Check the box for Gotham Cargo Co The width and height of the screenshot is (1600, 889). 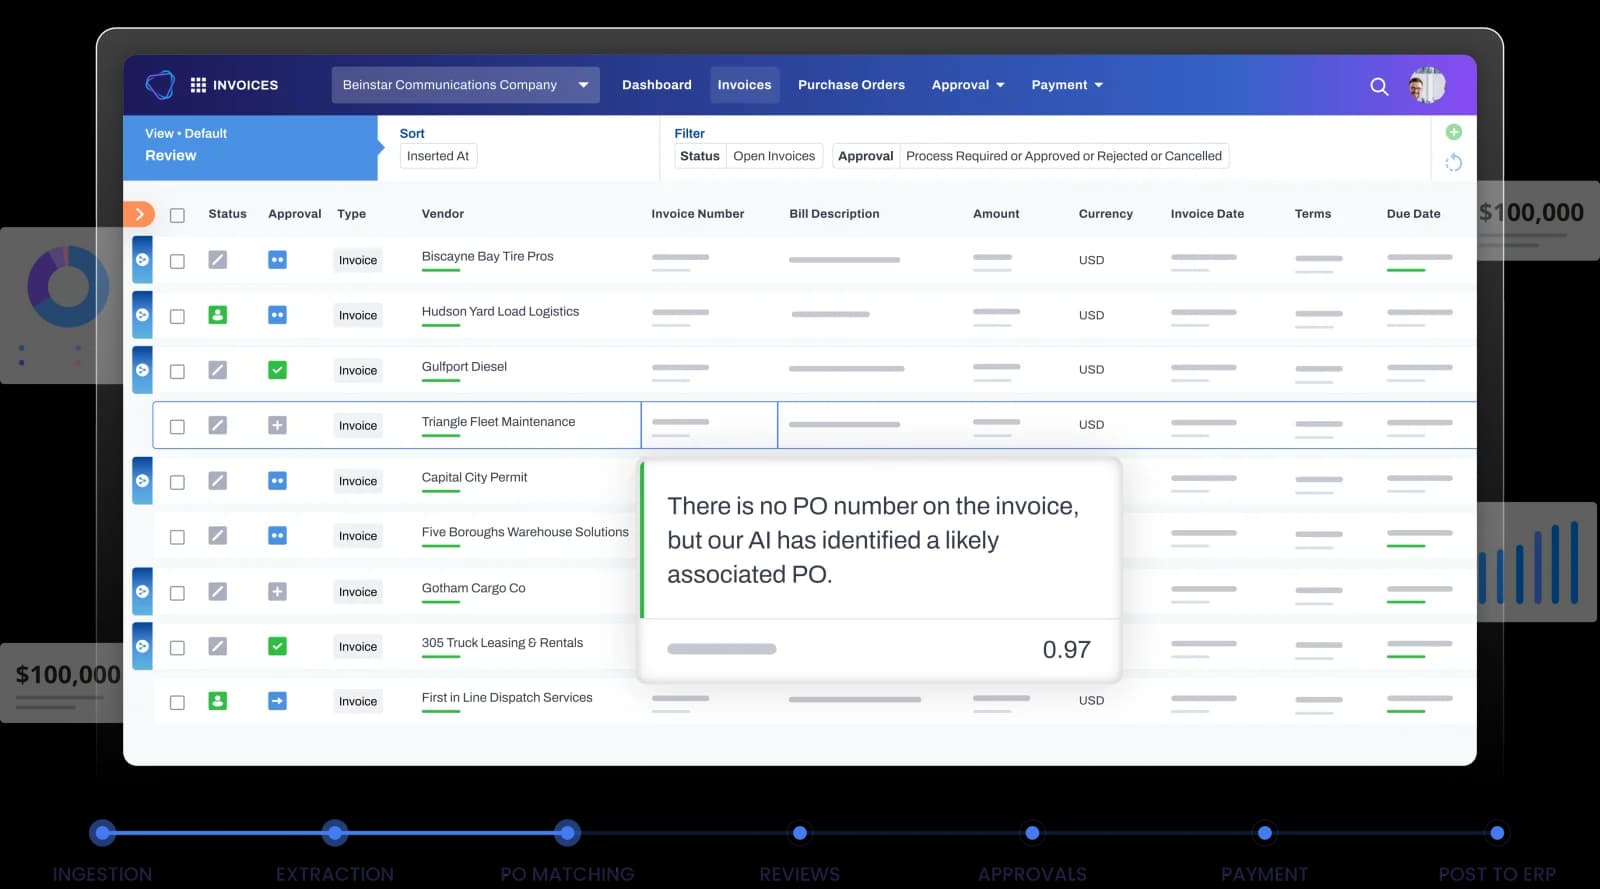tap(177, 593)
